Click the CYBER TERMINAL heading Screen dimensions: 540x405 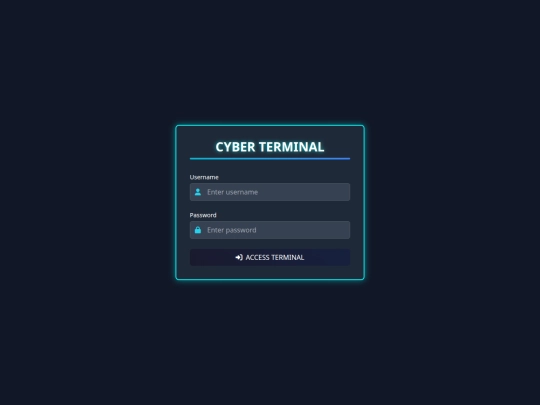click(270, 147)
